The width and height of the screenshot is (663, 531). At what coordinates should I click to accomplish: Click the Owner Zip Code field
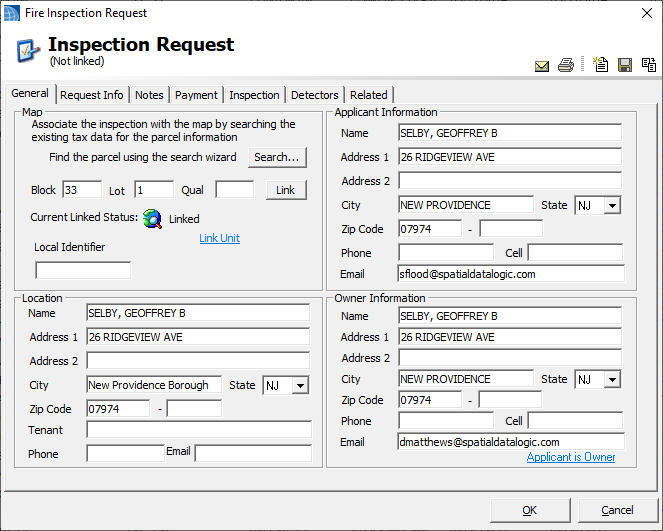click(x=430, y=400)
